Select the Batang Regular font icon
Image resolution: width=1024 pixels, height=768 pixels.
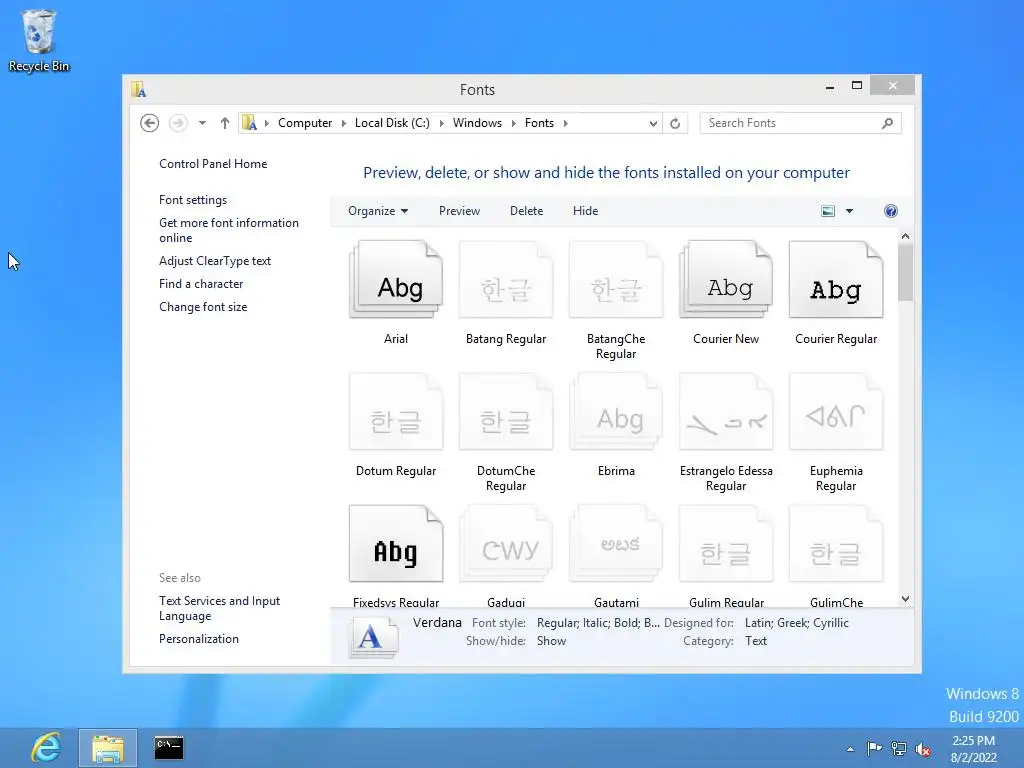[506, 280]
